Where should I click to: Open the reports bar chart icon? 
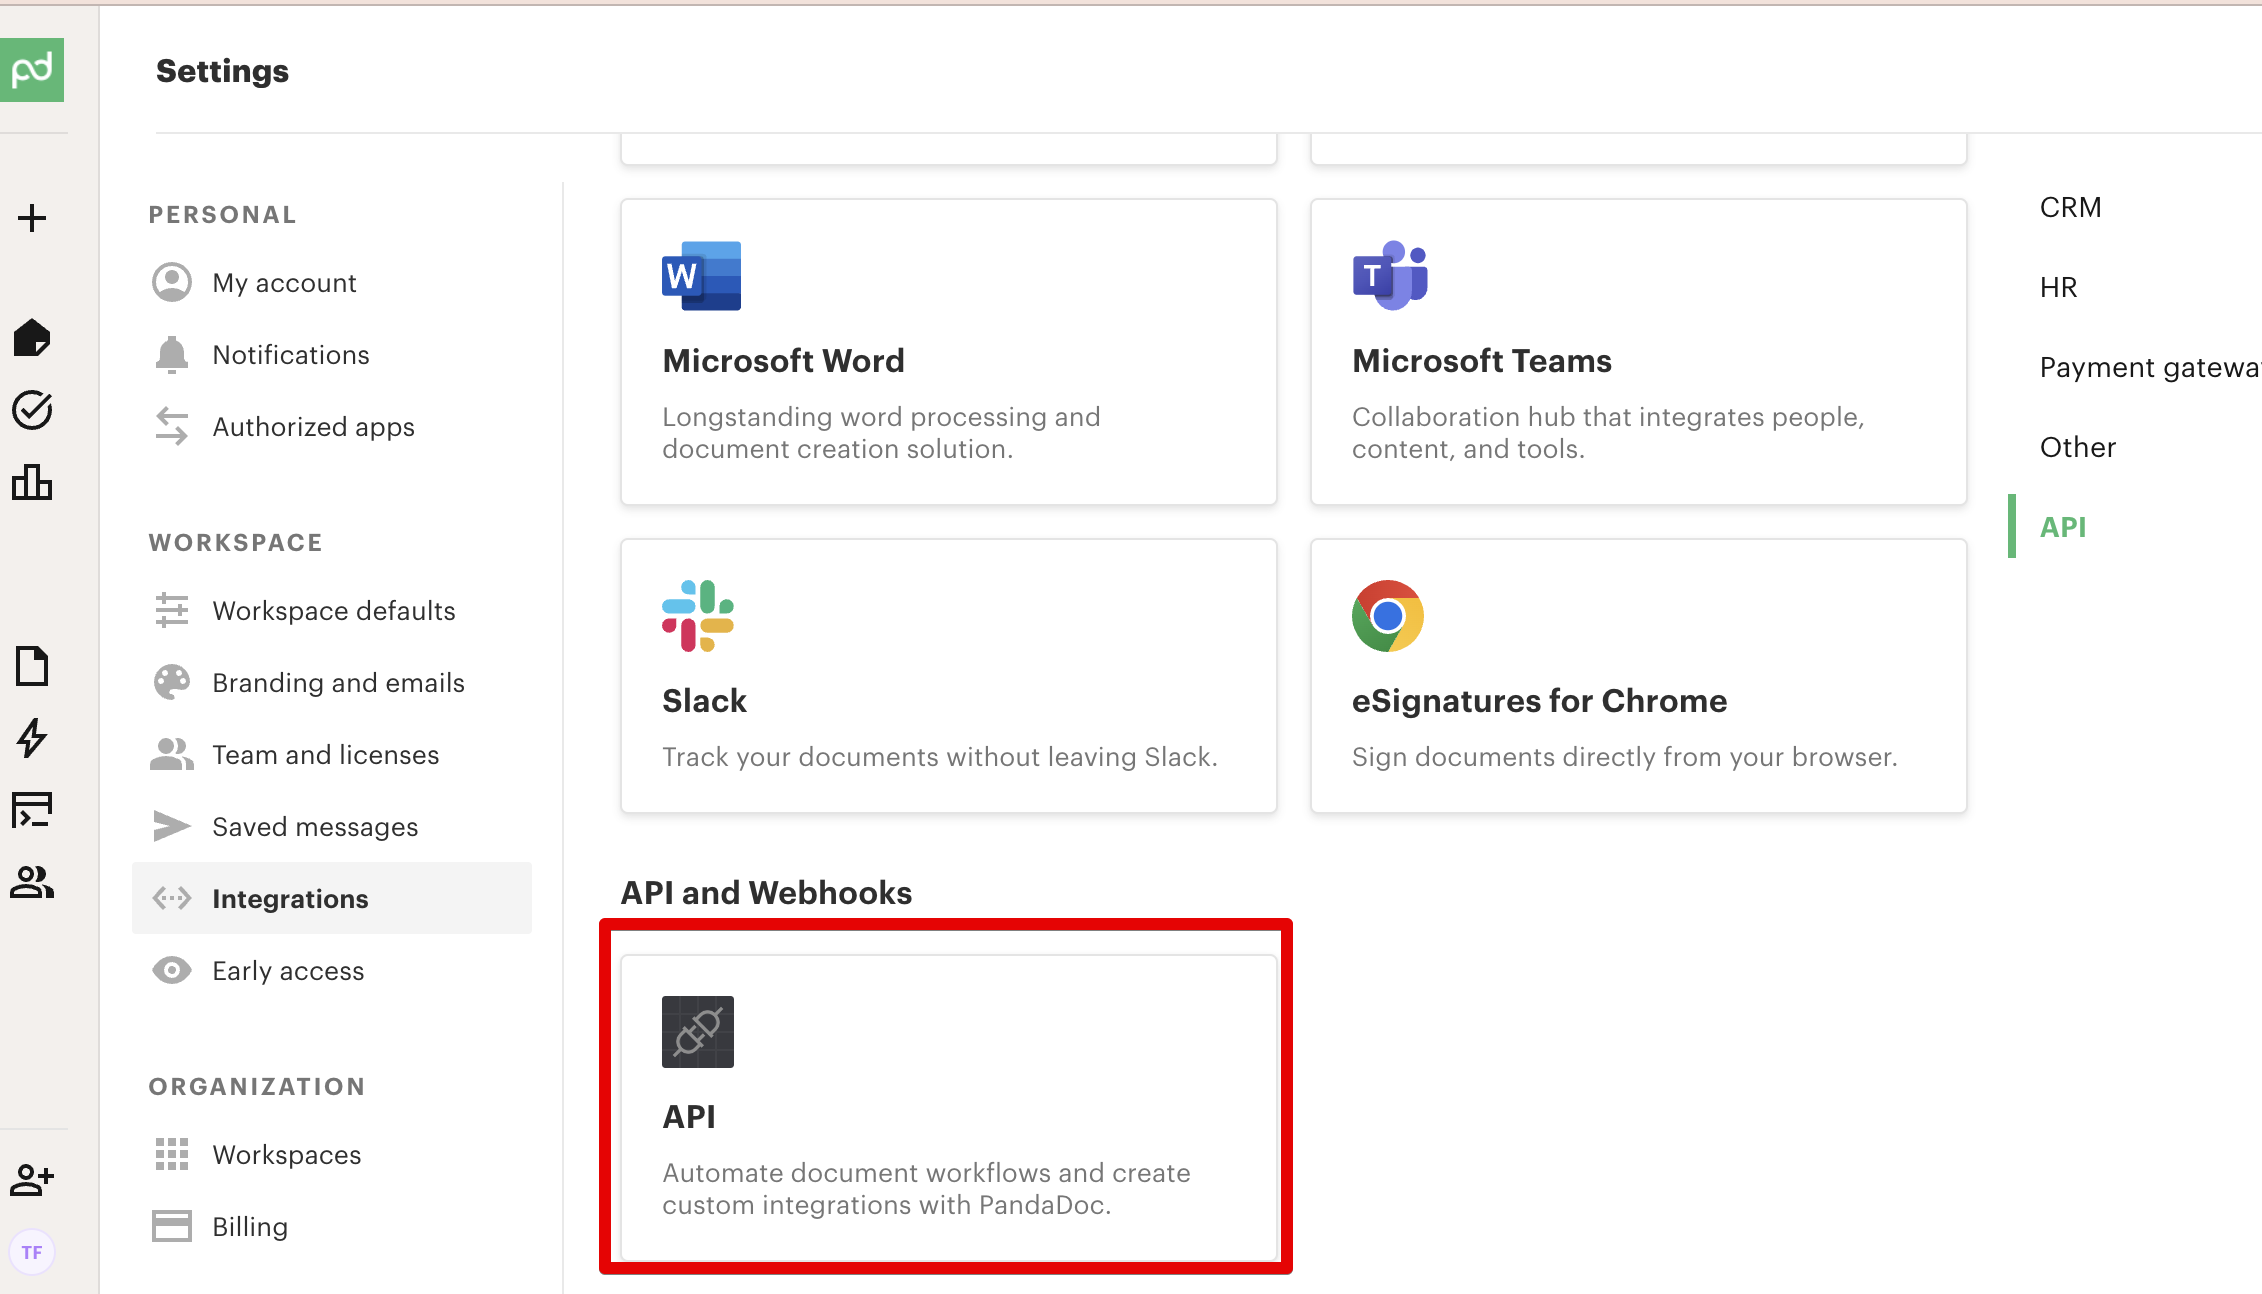coord(32,483)
